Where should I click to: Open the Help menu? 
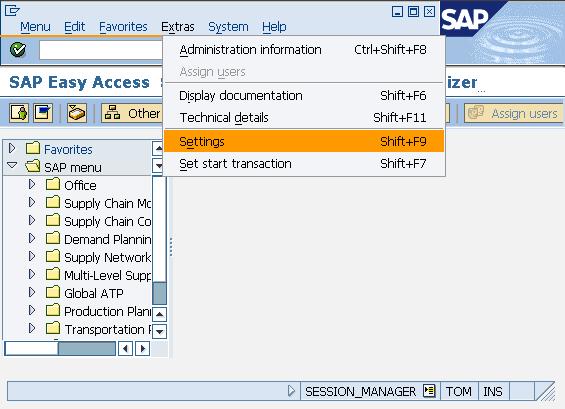point(274,27)
